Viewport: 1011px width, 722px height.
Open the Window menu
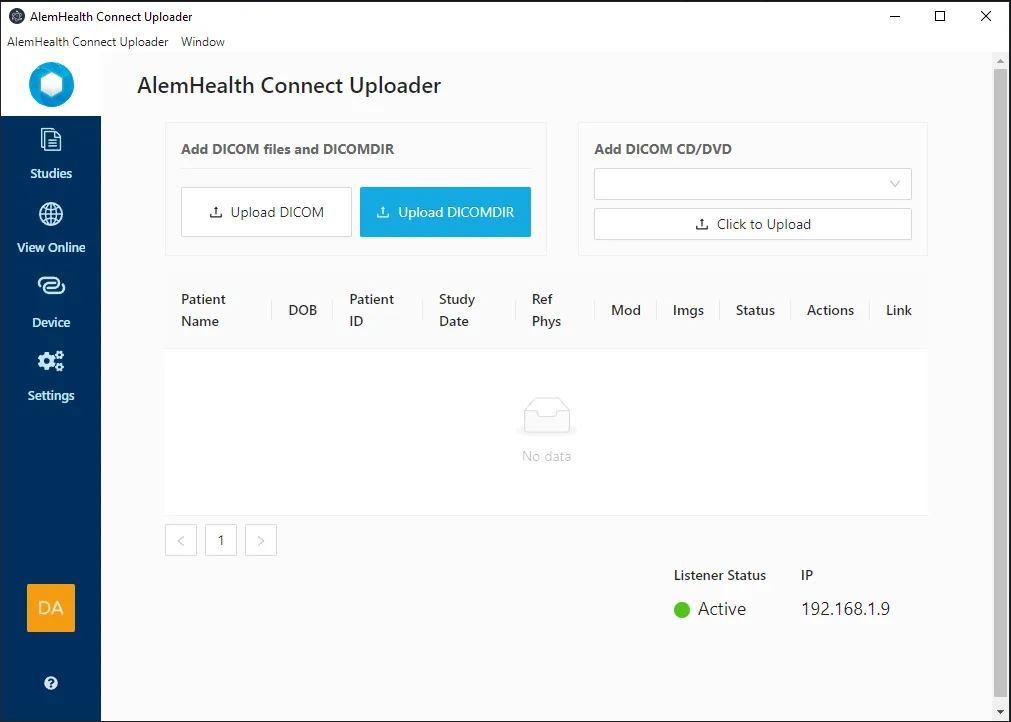click(203, 42)
